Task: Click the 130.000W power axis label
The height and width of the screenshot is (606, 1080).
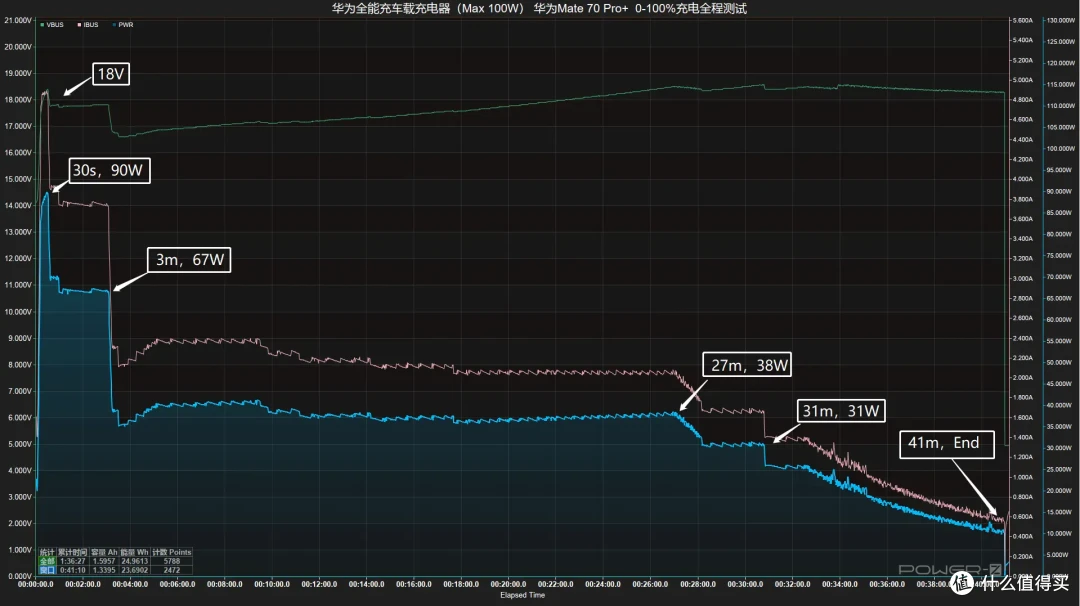Action: click(1061, 21)
